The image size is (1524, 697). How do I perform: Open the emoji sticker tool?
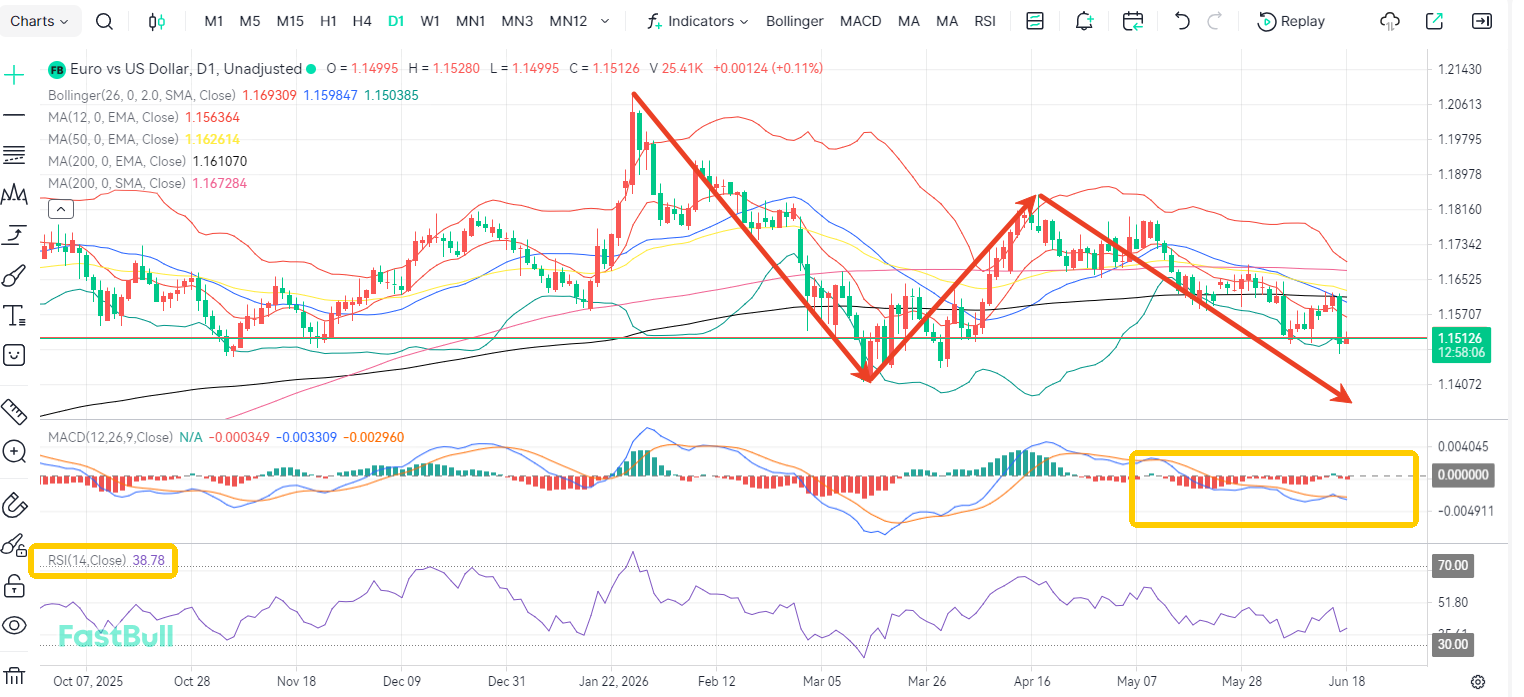14,354
